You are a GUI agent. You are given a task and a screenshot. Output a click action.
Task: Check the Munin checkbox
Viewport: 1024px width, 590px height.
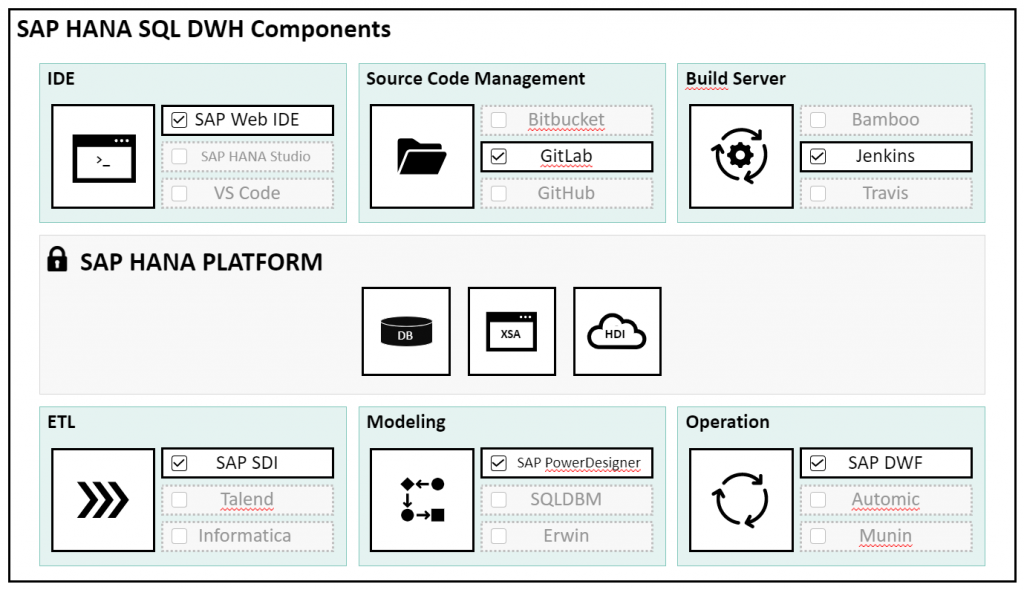click(x=818, y=536)
